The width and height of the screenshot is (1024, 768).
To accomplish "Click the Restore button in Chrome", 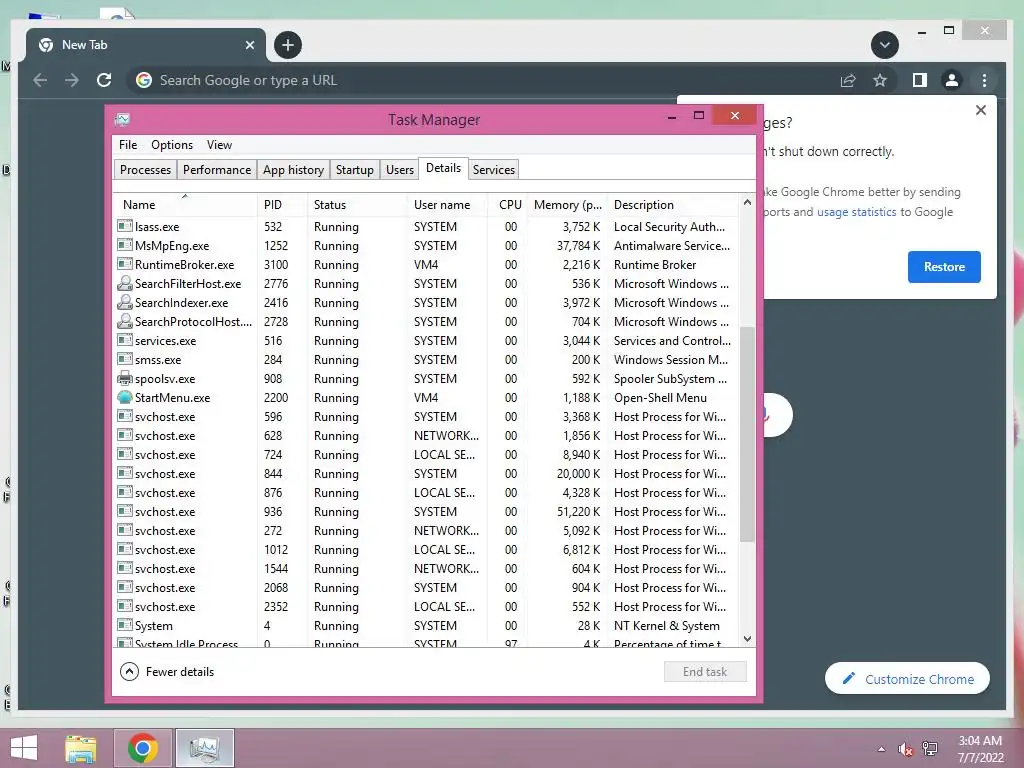I will [x=944, y=266].
